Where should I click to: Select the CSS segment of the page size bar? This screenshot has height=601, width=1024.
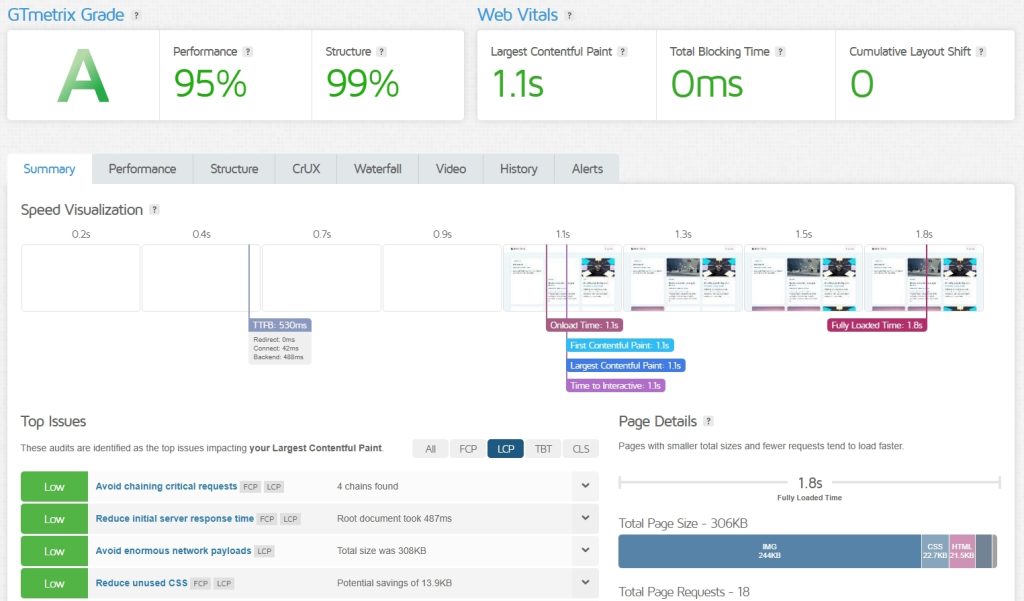point(934,551)
